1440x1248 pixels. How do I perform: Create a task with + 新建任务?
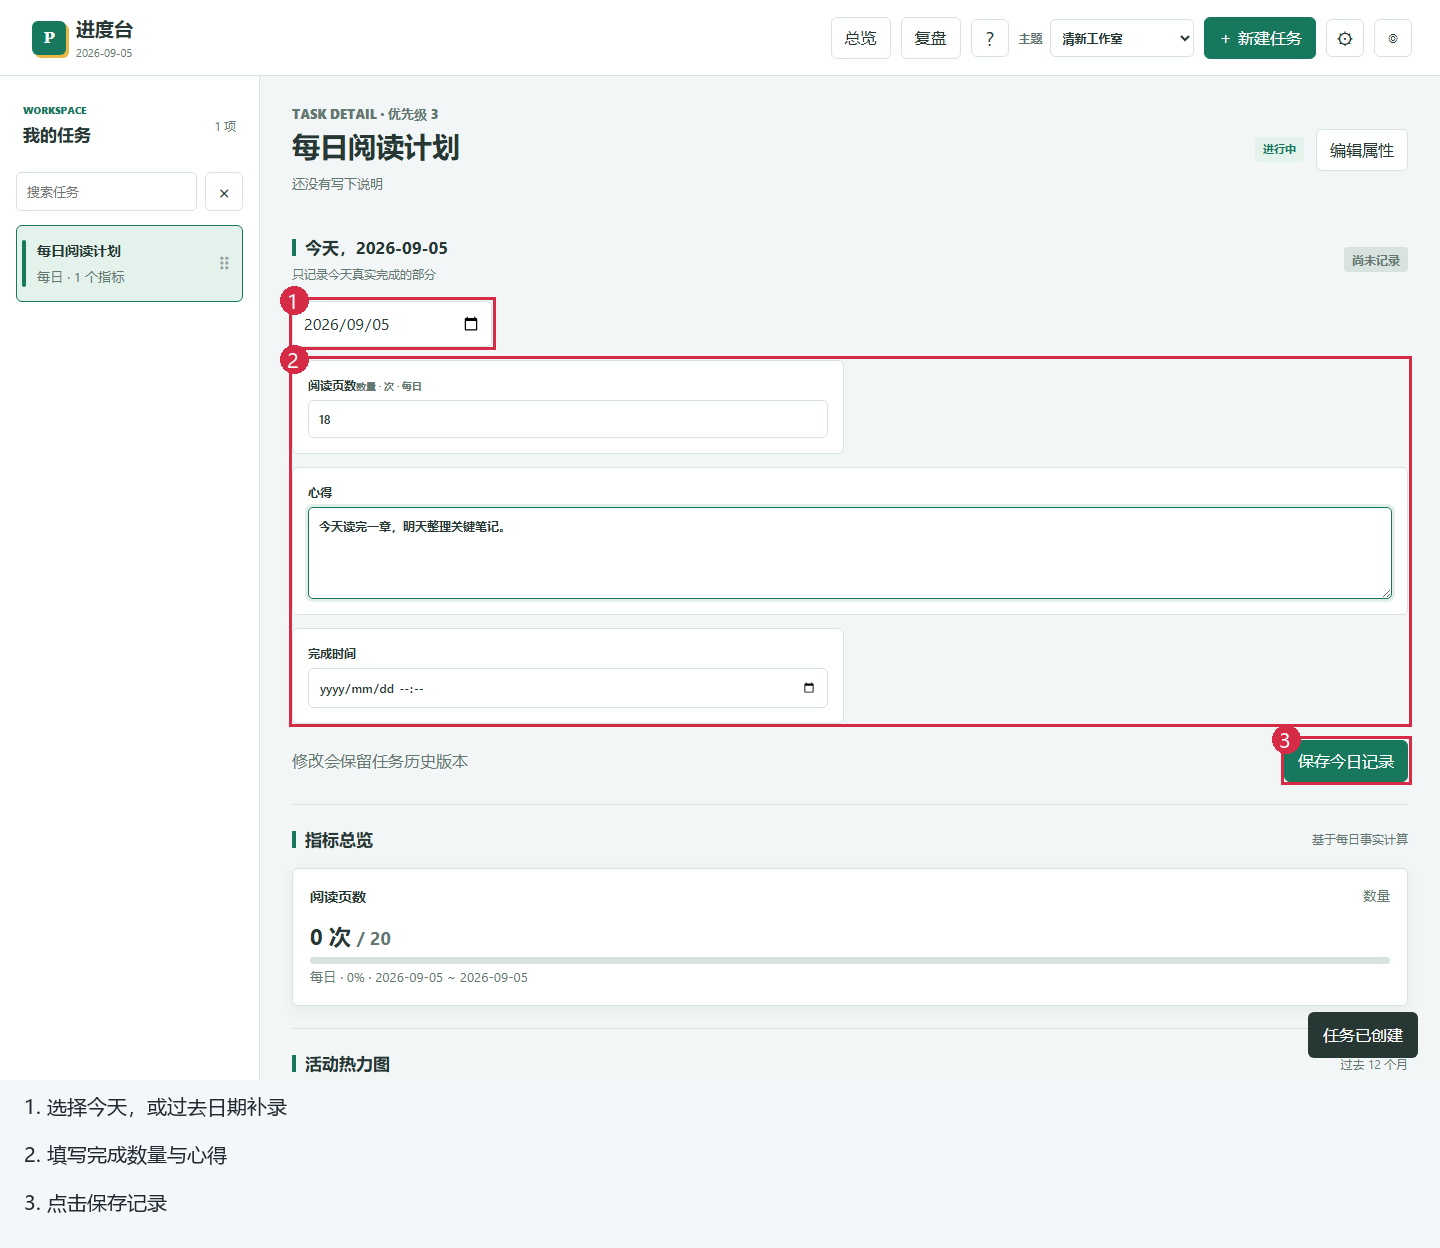tap(1260, 38)
